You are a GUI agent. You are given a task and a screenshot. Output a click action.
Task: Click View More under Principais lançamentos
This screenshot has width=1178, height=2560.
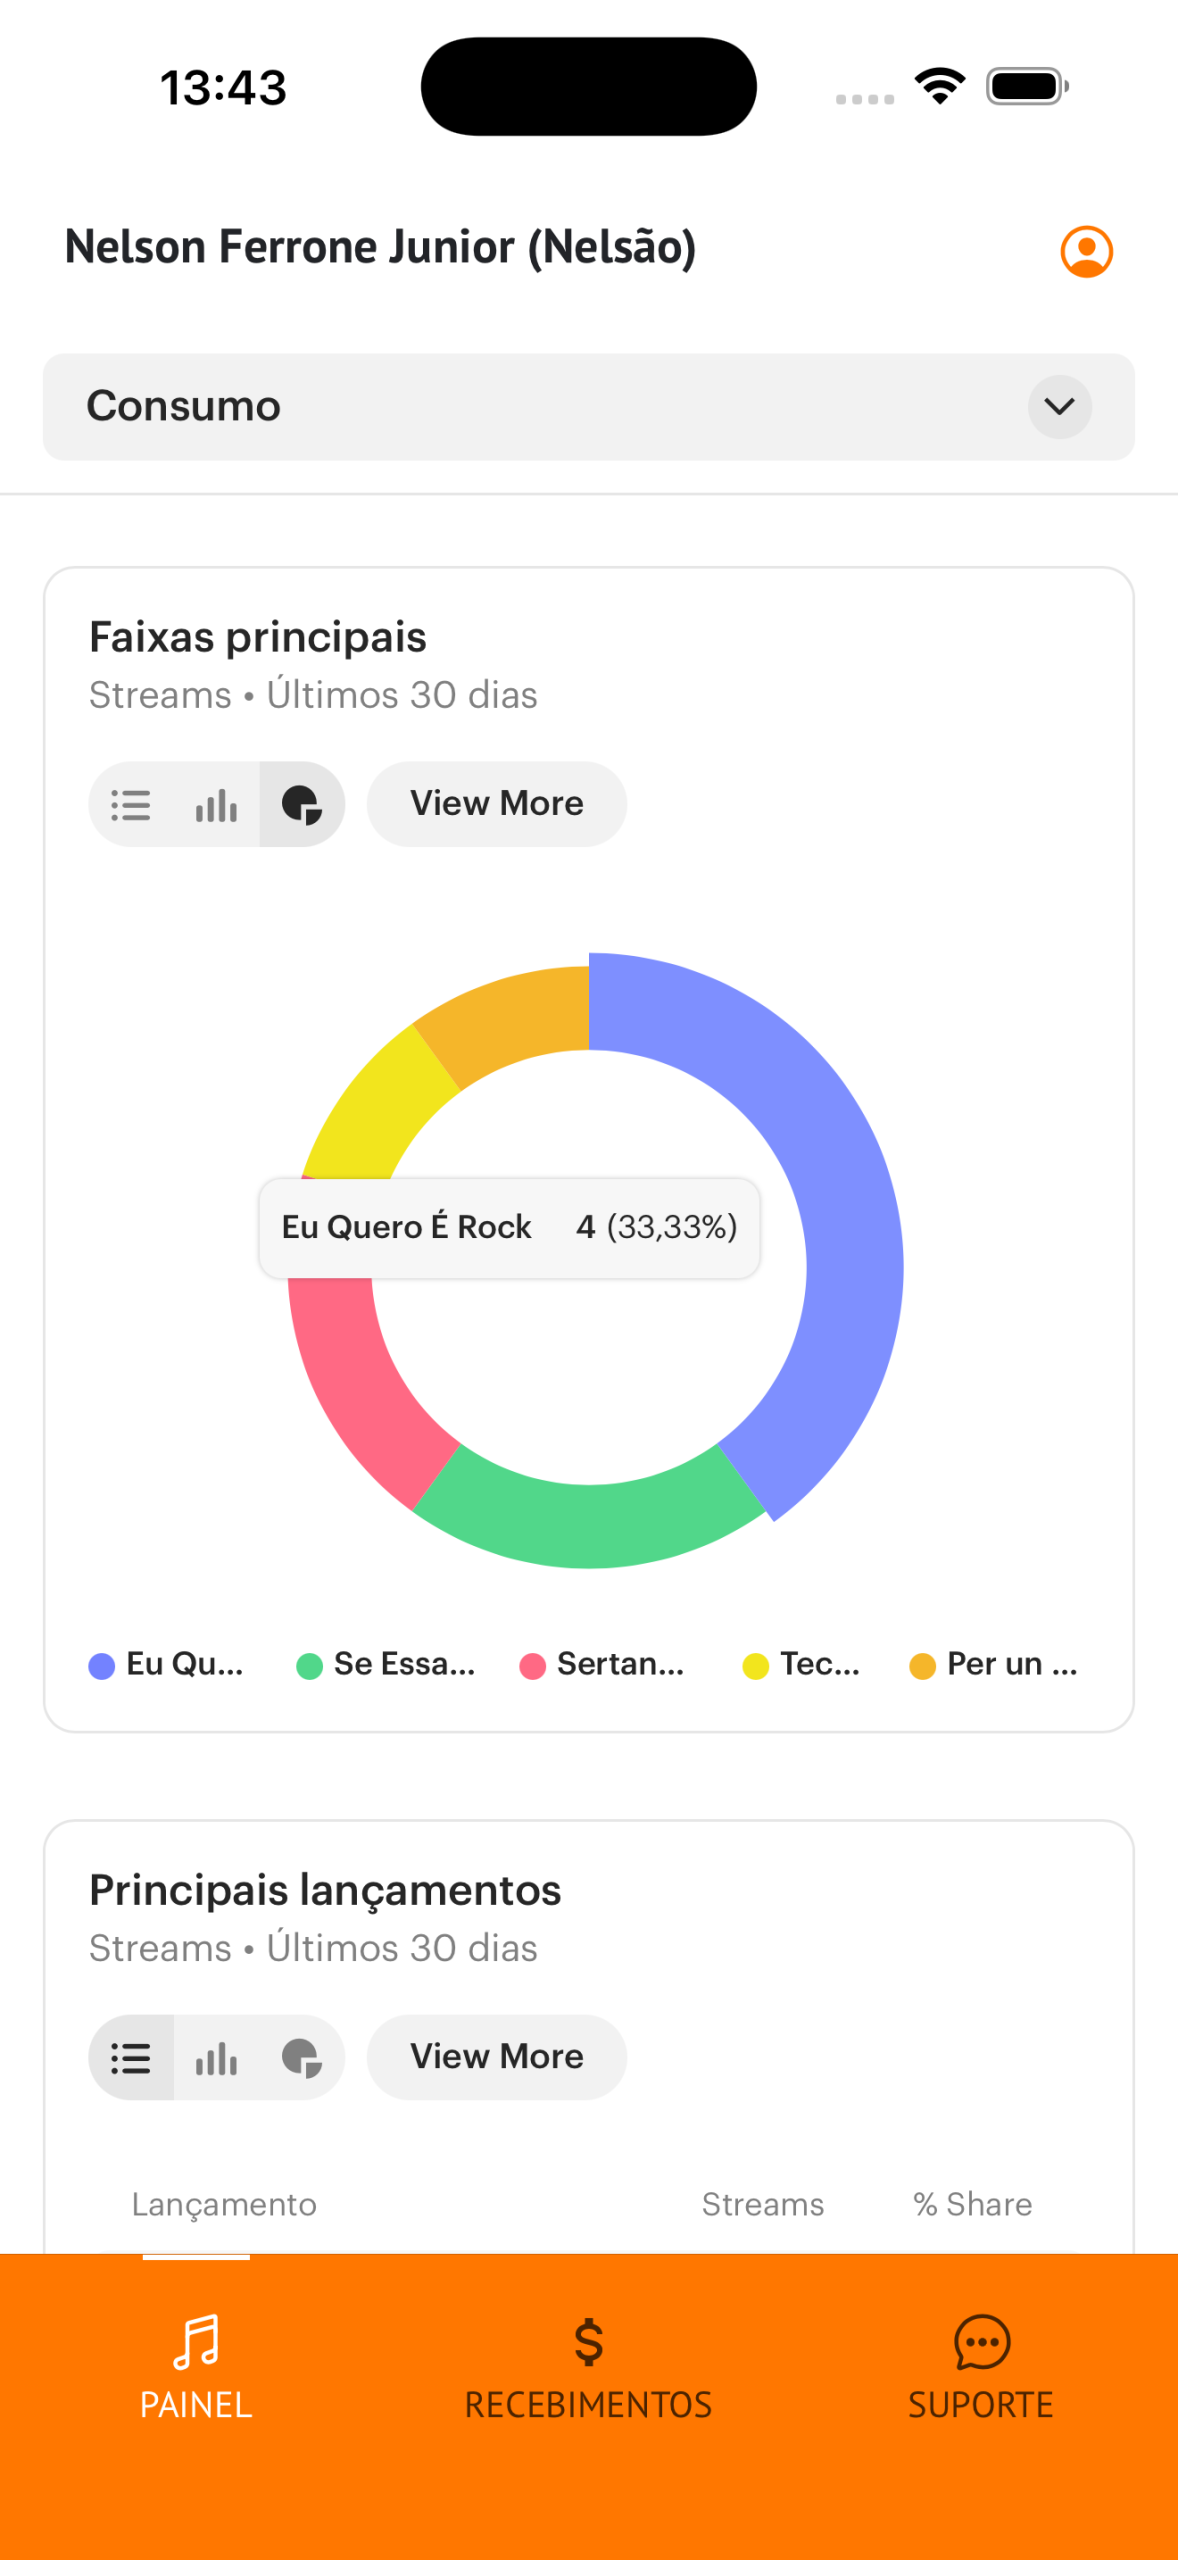point(496,2058)
